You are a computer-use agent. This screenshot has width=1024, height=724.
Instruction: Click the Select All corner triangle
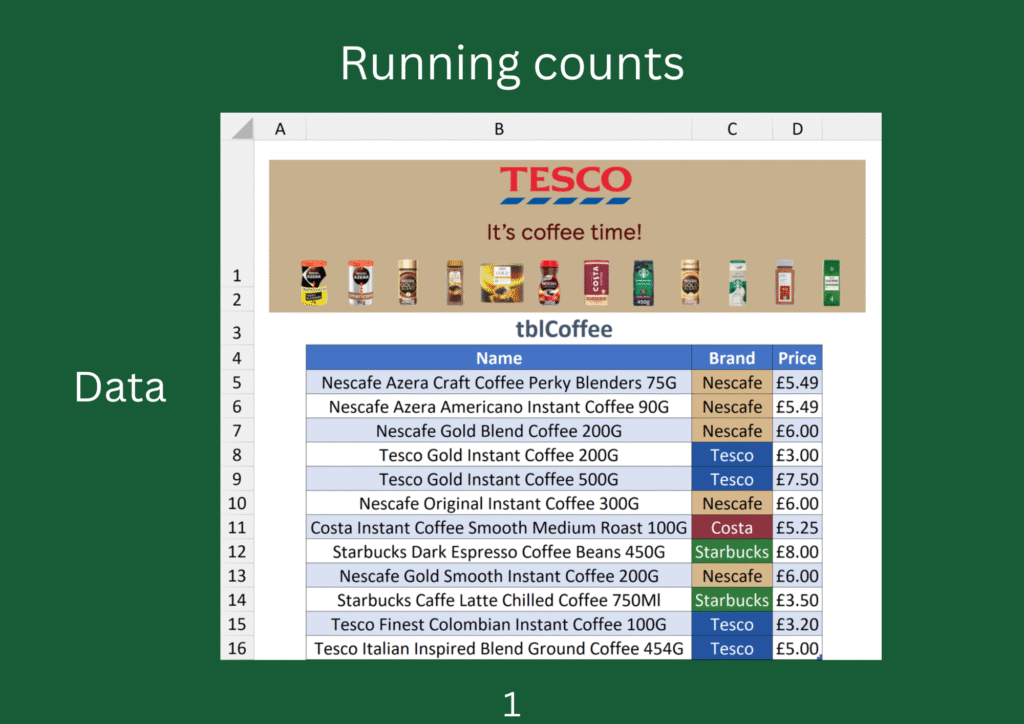[238, 128]
